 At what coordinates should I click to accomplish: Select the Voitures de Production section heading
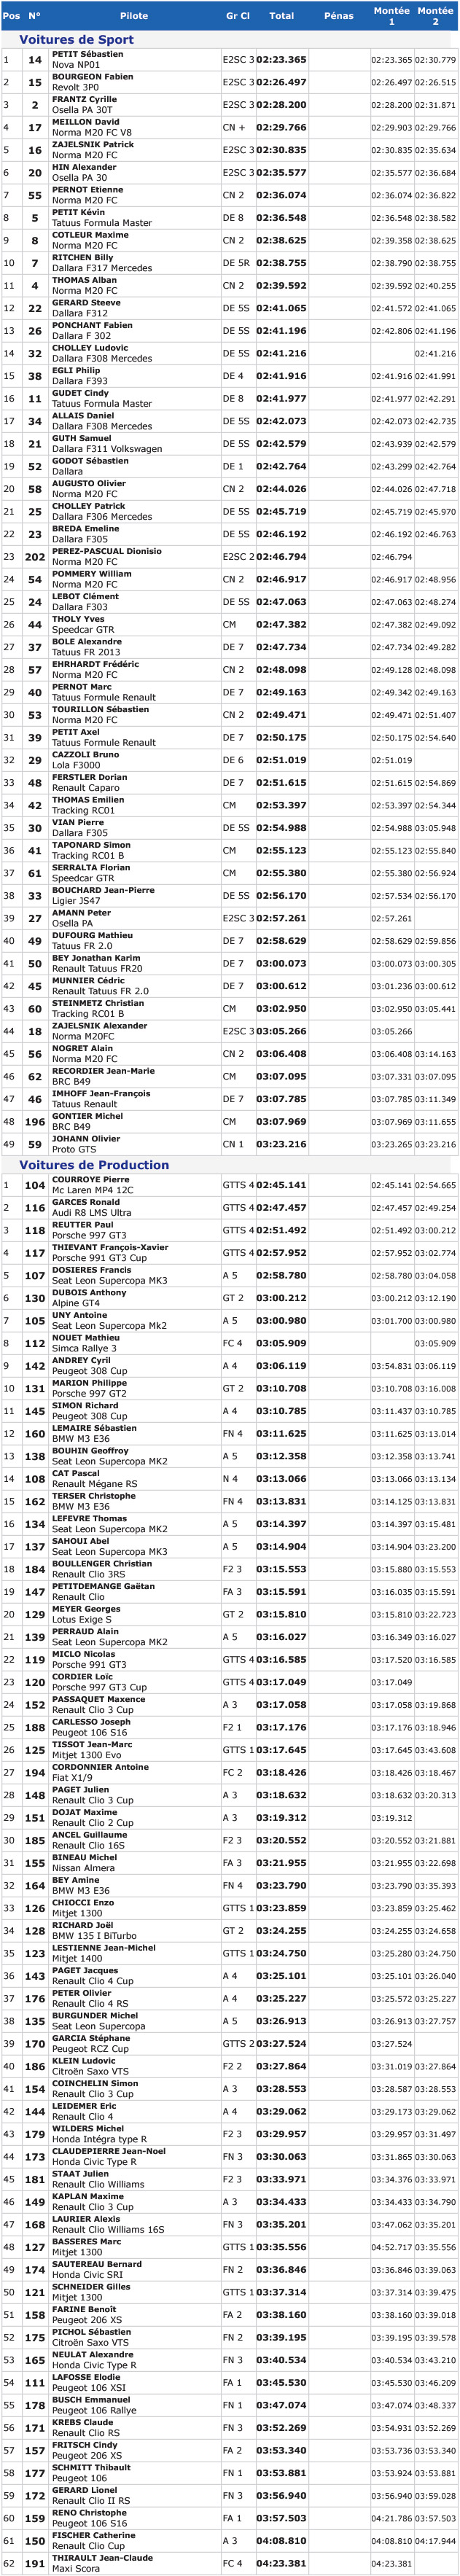[x=94, y=1165]
